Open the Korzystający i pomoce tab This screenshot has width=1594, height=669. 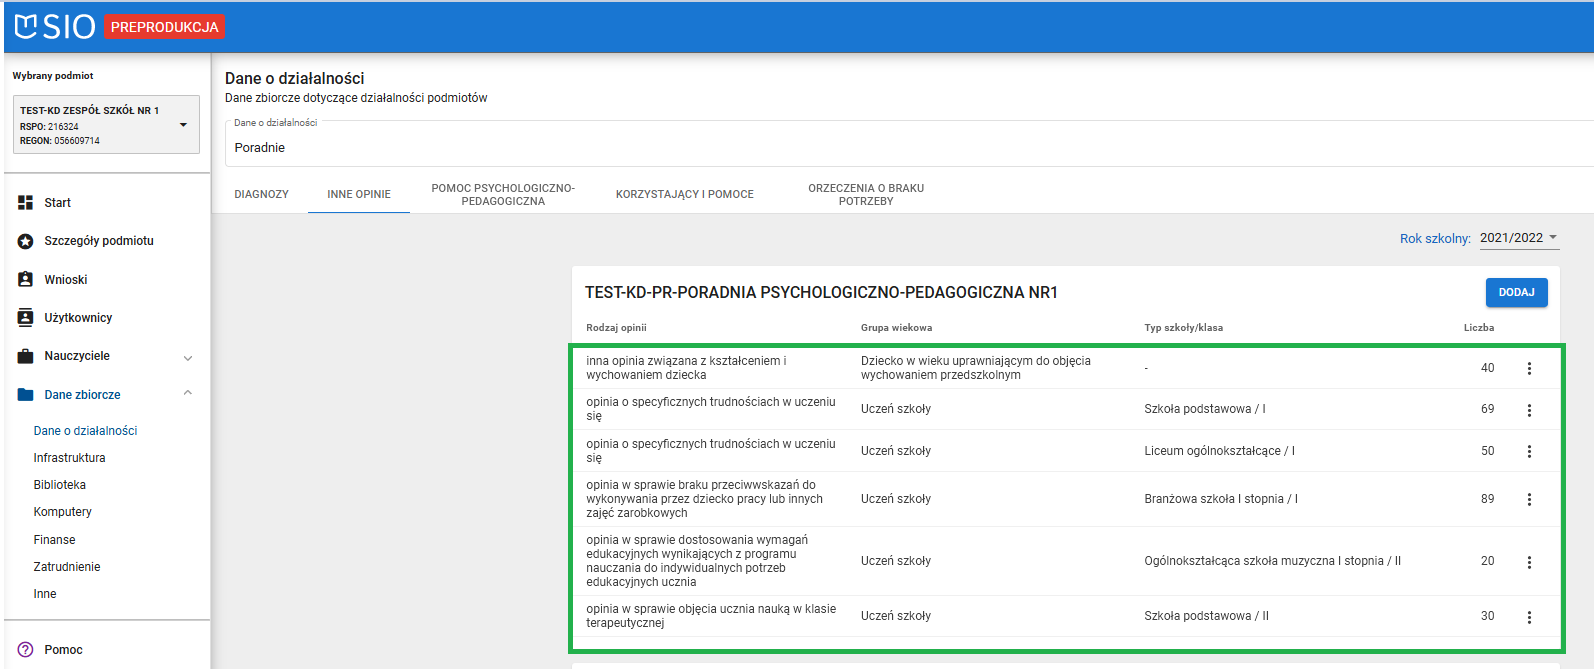(684, 194)
